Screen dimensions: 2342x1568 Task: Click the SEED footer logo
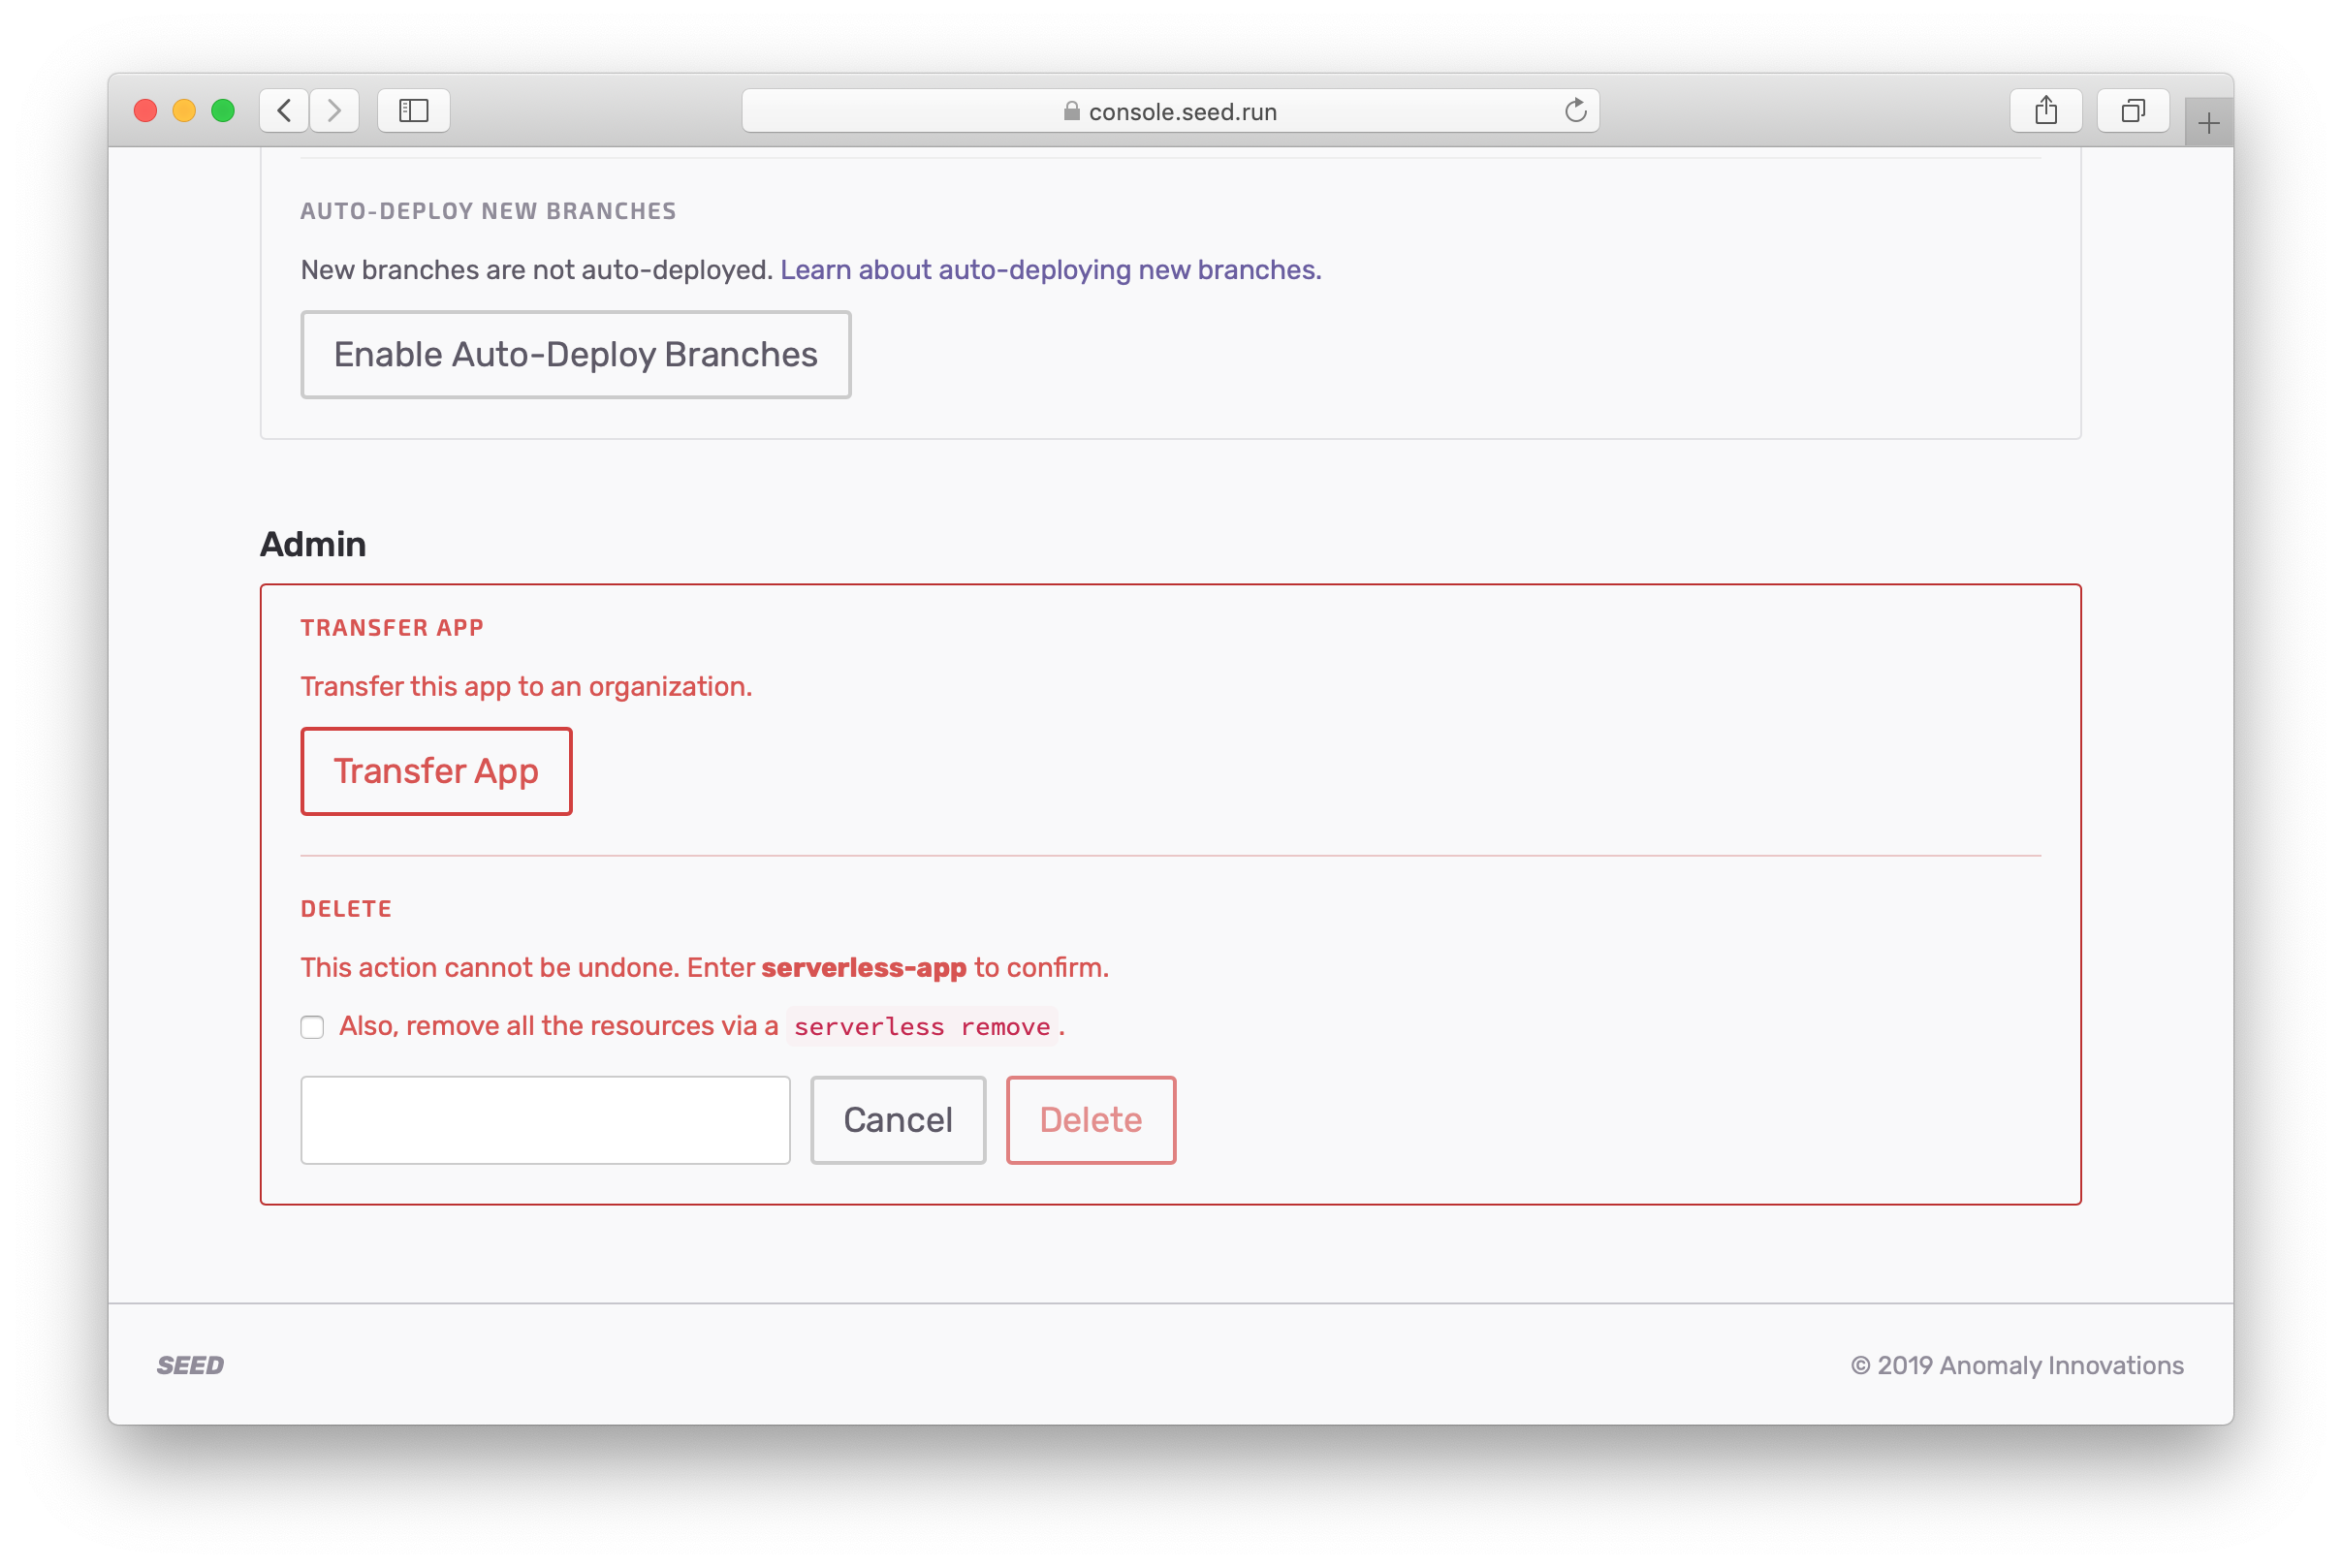point(190,1365)
